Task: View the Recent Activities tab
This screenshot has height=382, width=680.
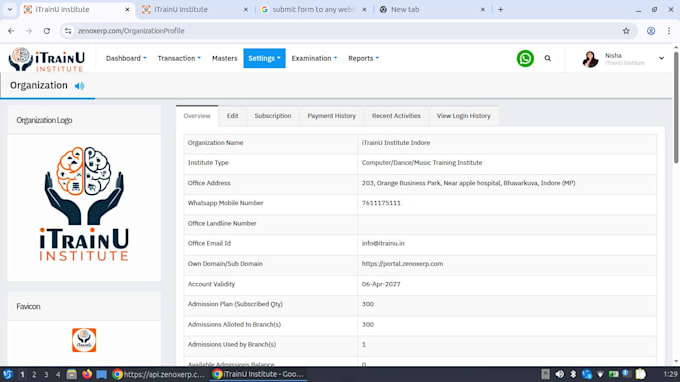Action: coord(396,116)
